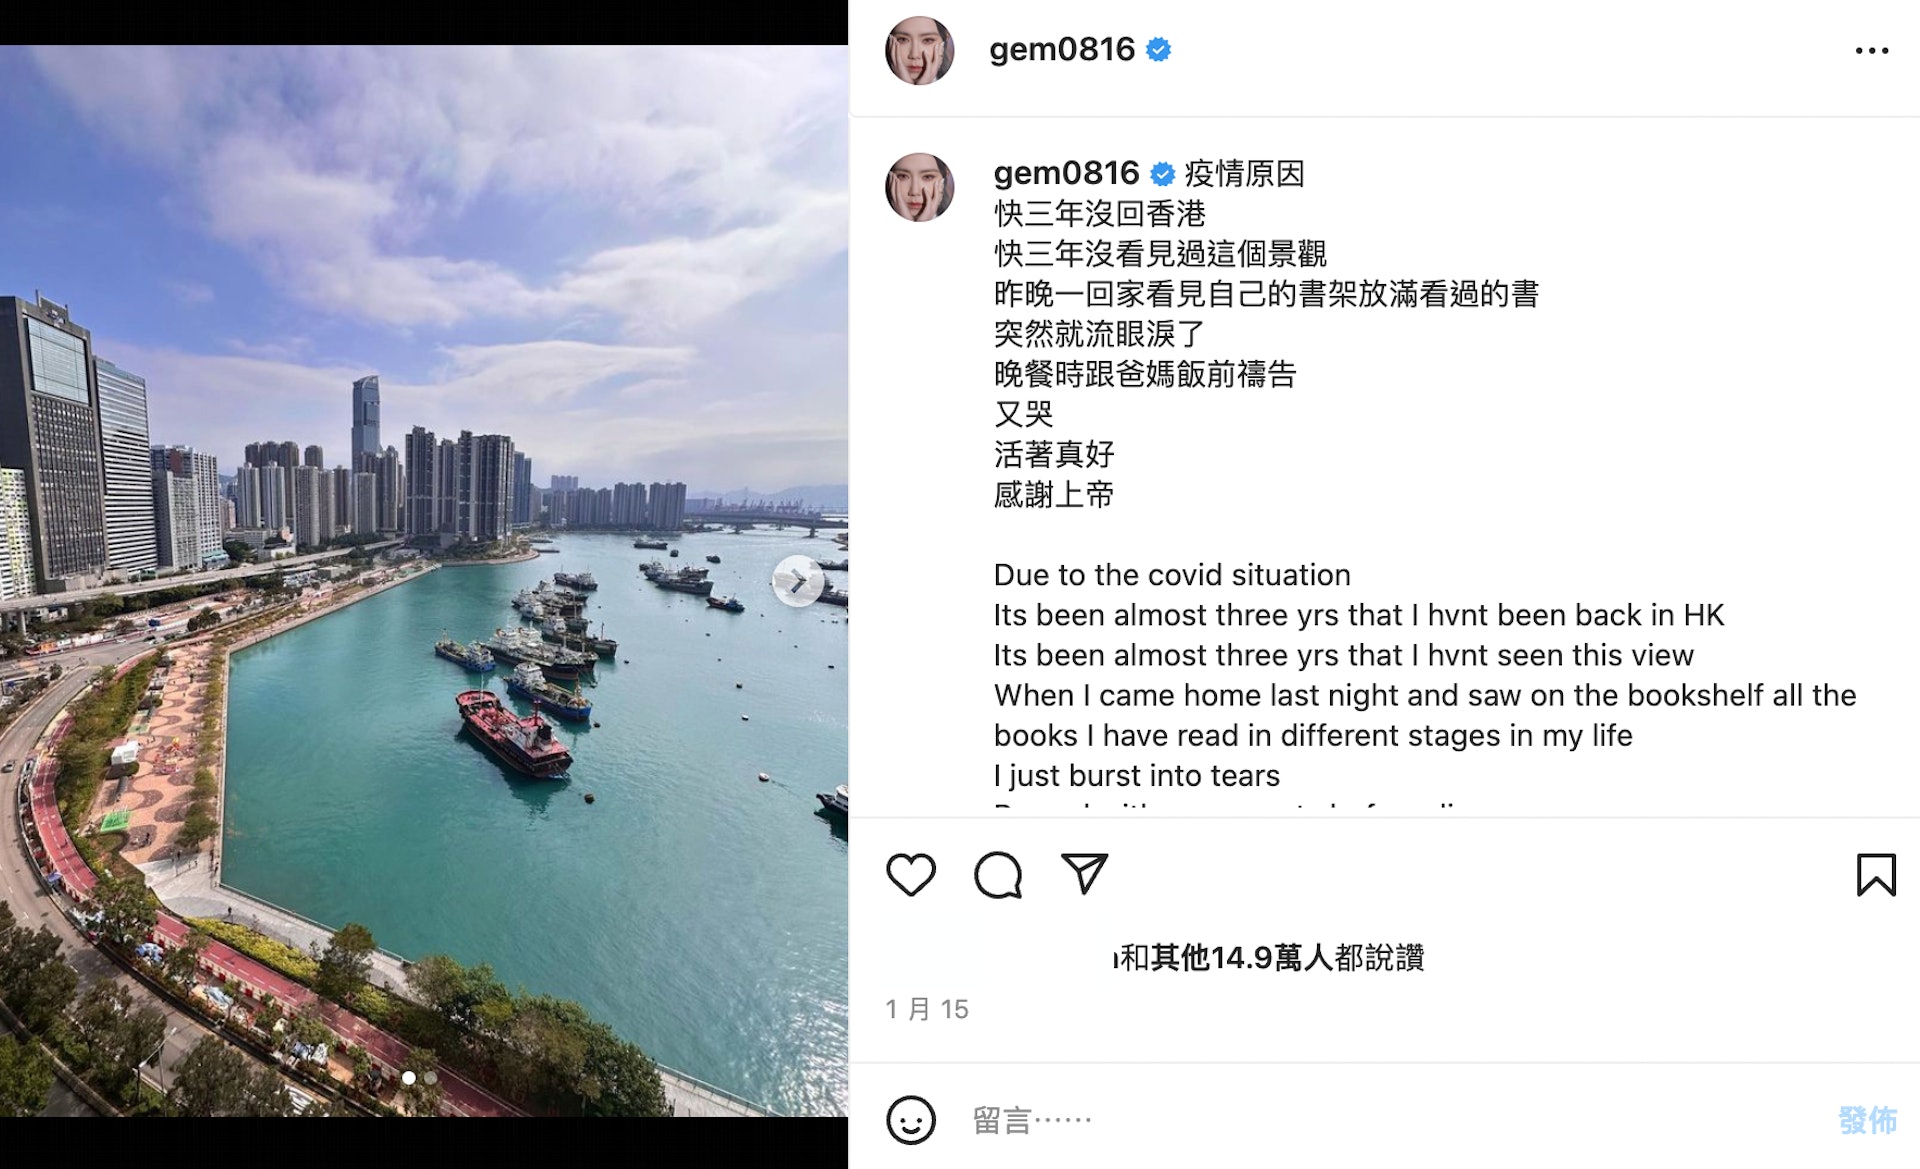Save the post with the bookmark icon
The height and width of the screenshot is (1169, 1920).
coord(1876,875)
